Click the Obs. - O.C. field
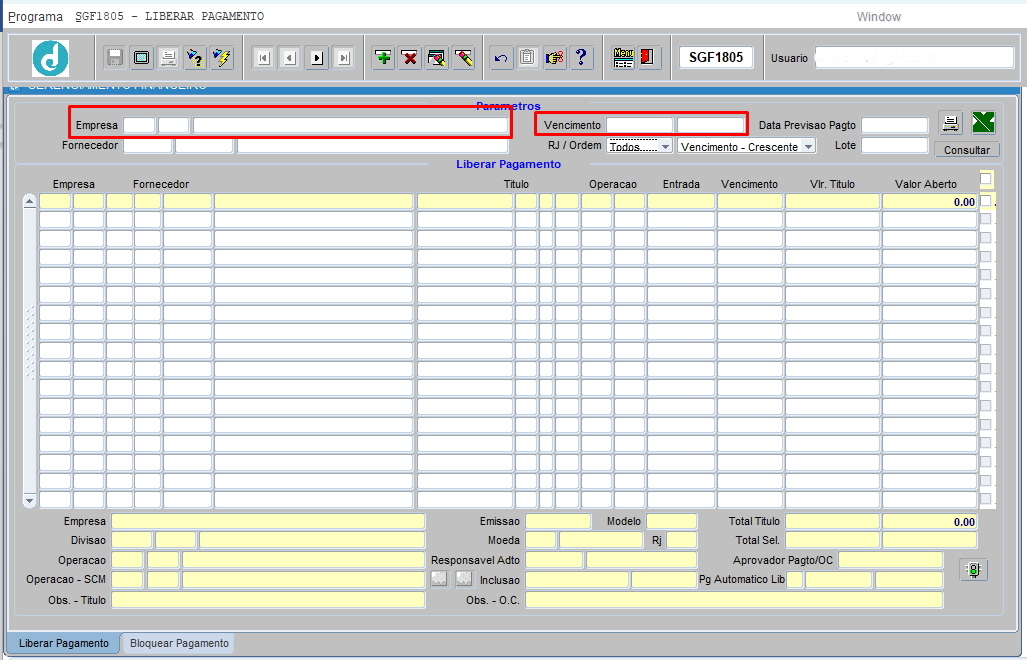The image size is (1027, 660). point(734,600)
